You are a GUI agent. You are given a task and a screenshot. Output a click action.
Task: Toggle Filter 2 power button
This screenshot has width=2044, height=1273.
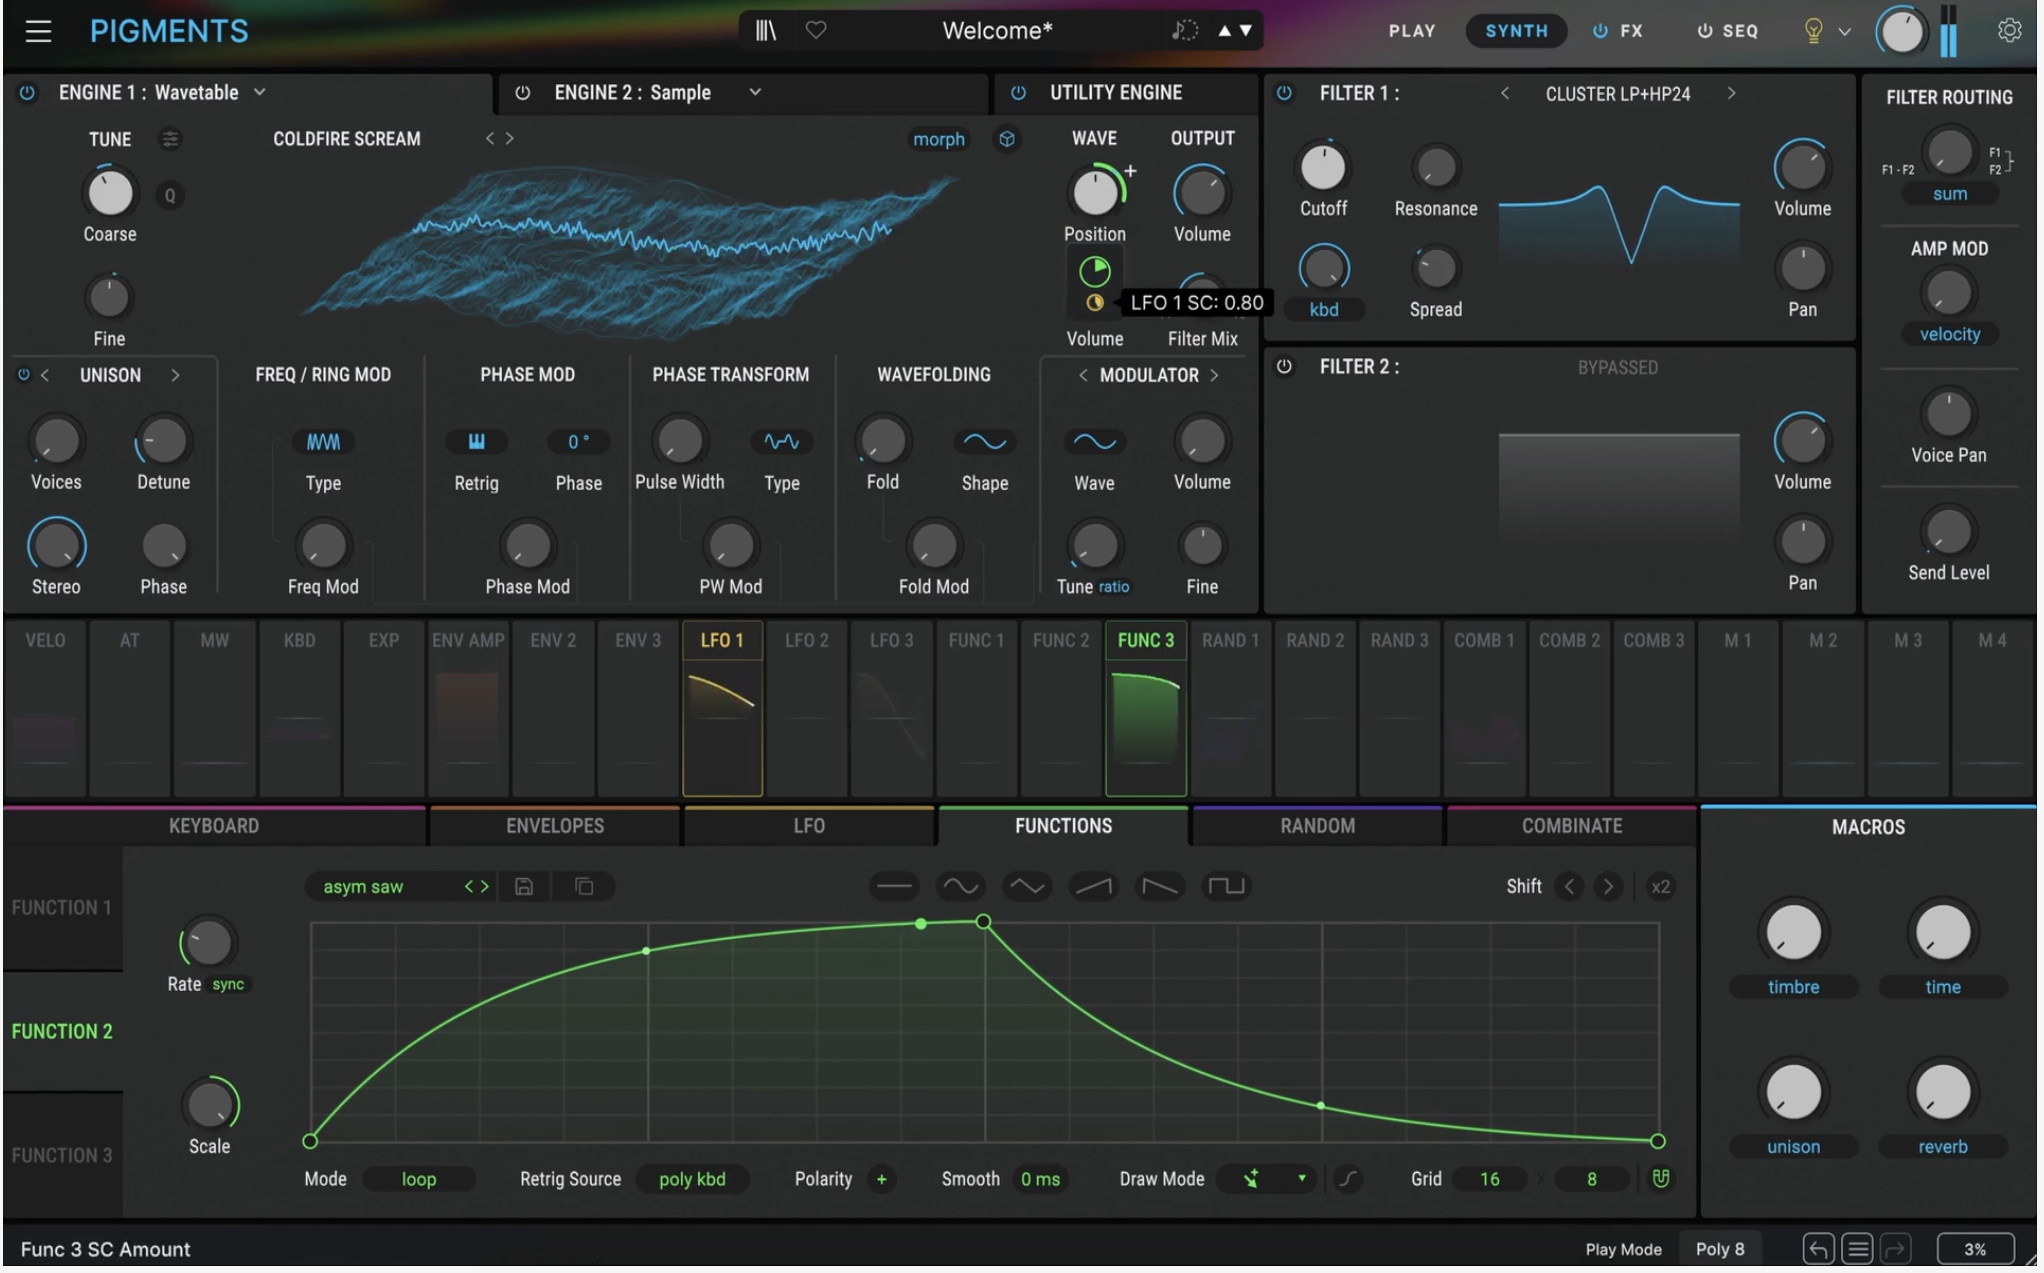(x=1284, y=367)
